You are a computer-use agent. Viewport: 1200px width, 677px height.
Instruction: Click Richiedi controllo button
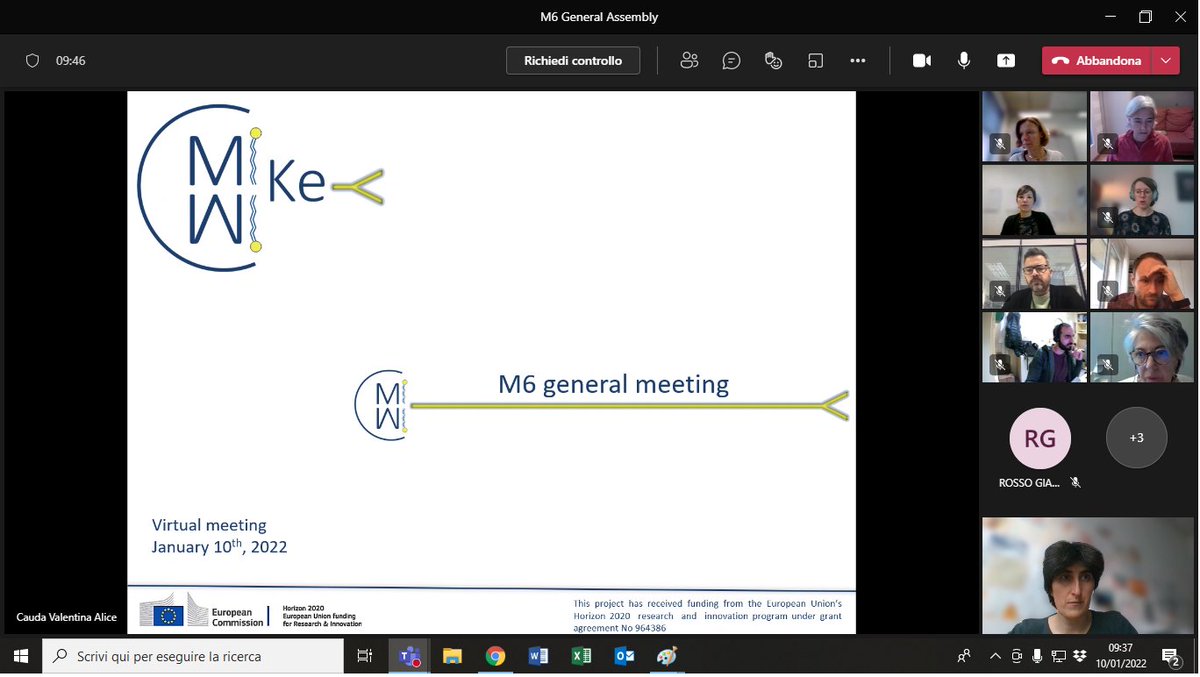pos(573,60)
